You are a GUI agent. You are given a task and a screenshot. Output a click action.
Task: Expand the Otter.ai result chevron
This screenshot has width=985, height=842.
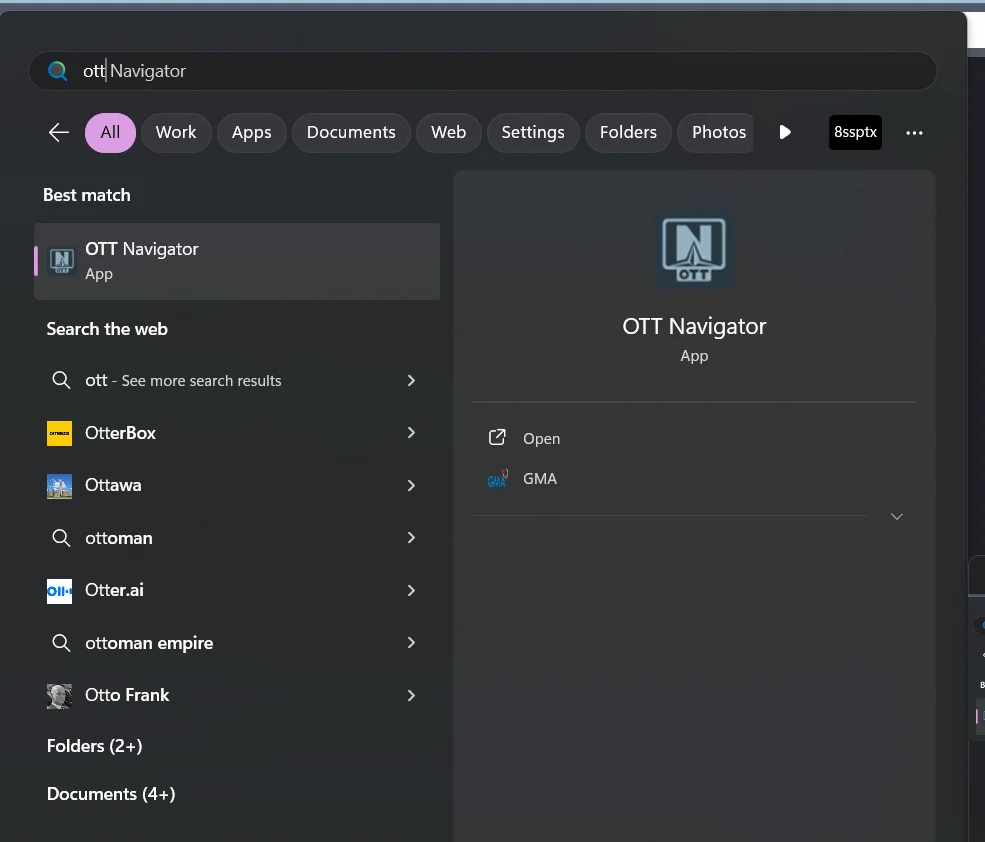point(411,590)
